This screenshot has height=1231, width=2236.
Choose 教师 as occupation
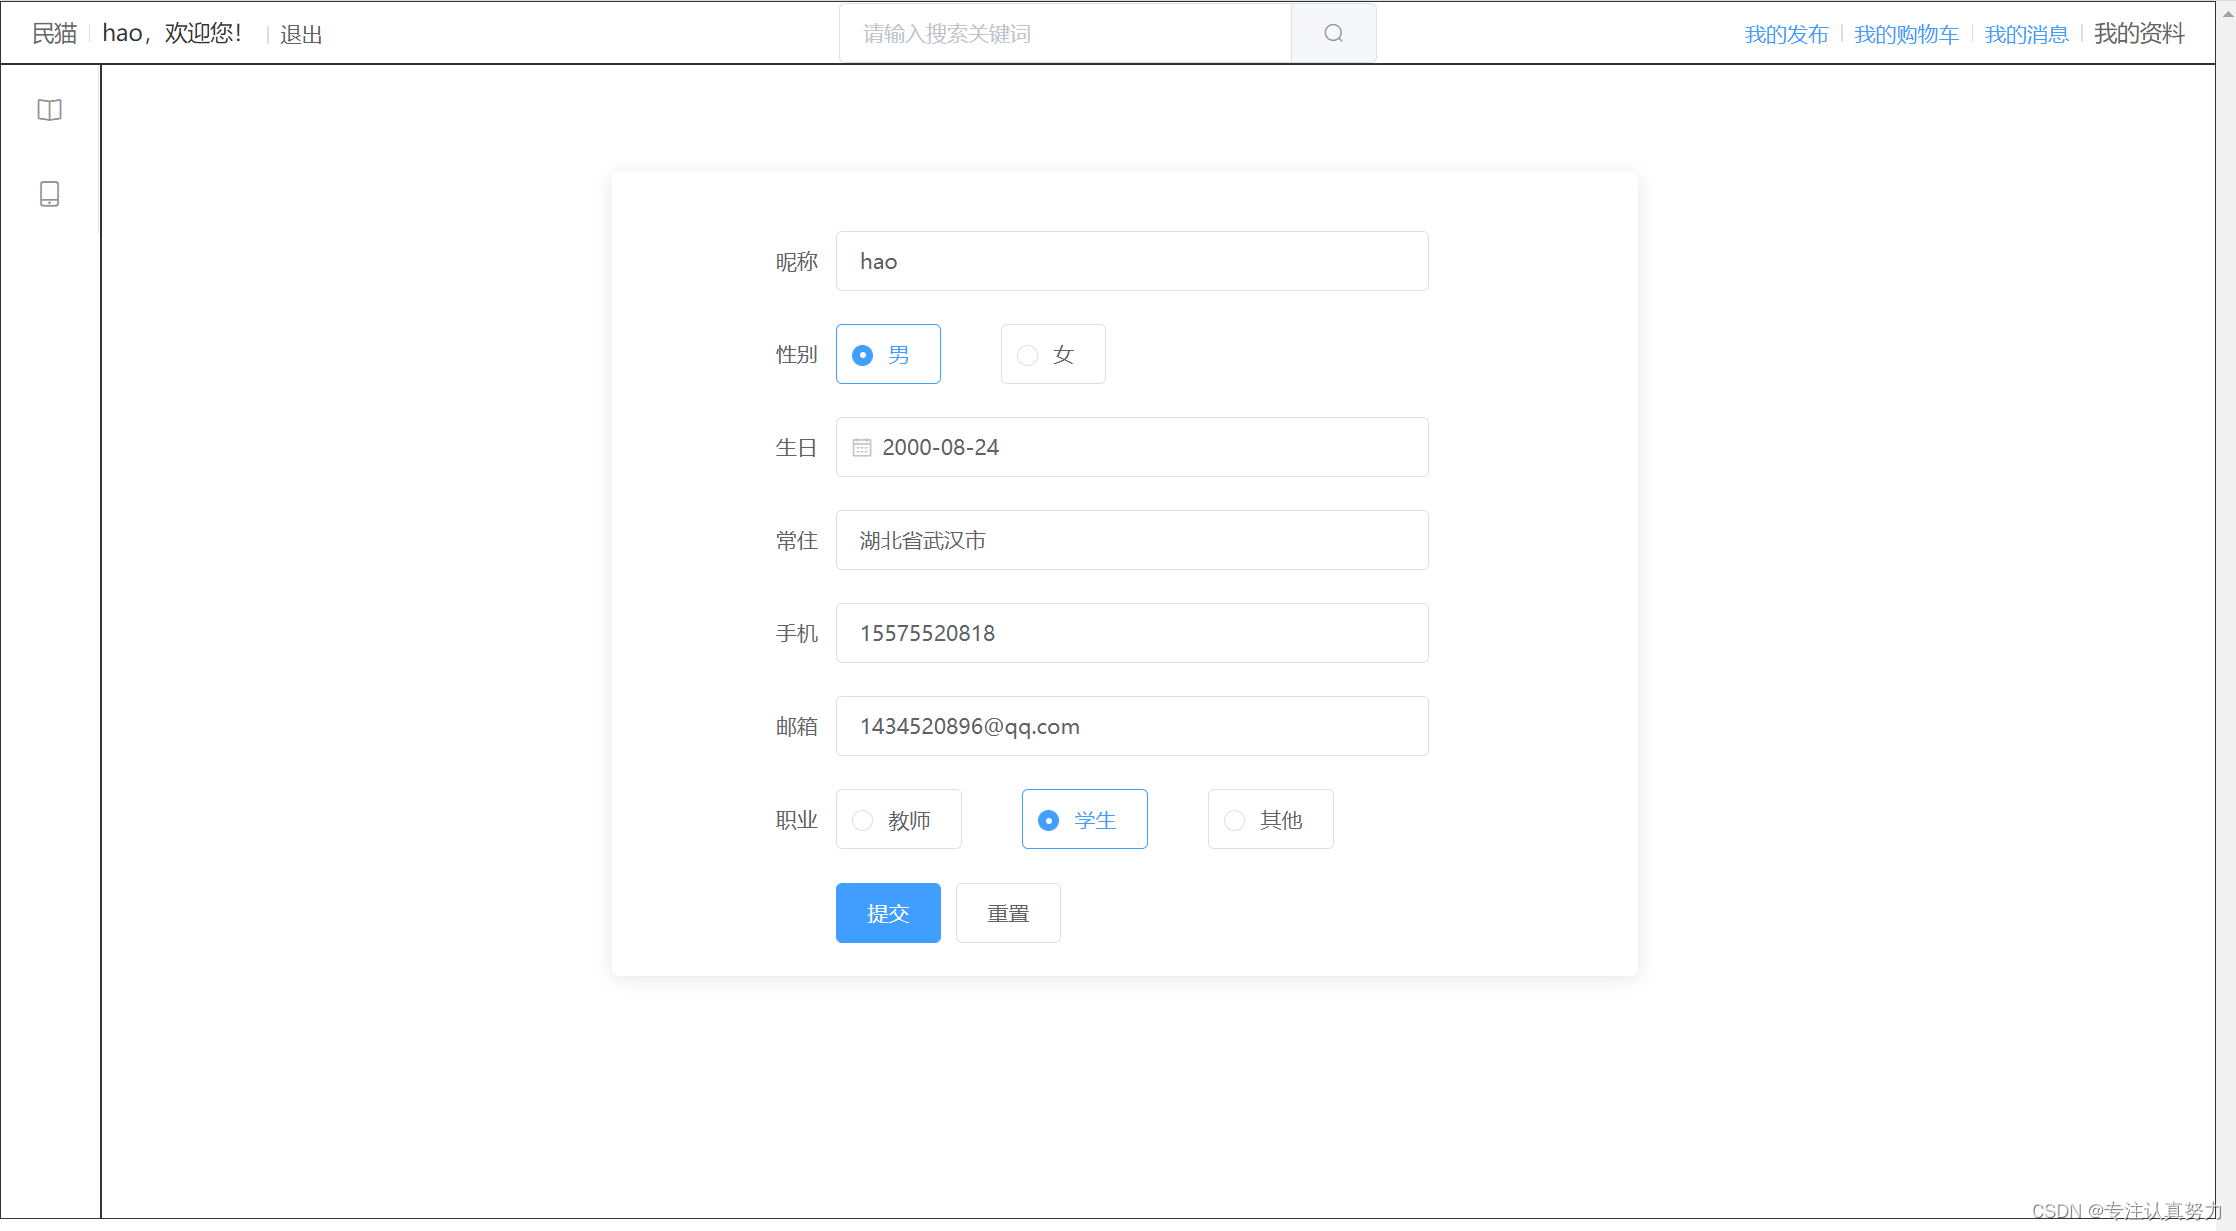(898, 819)
